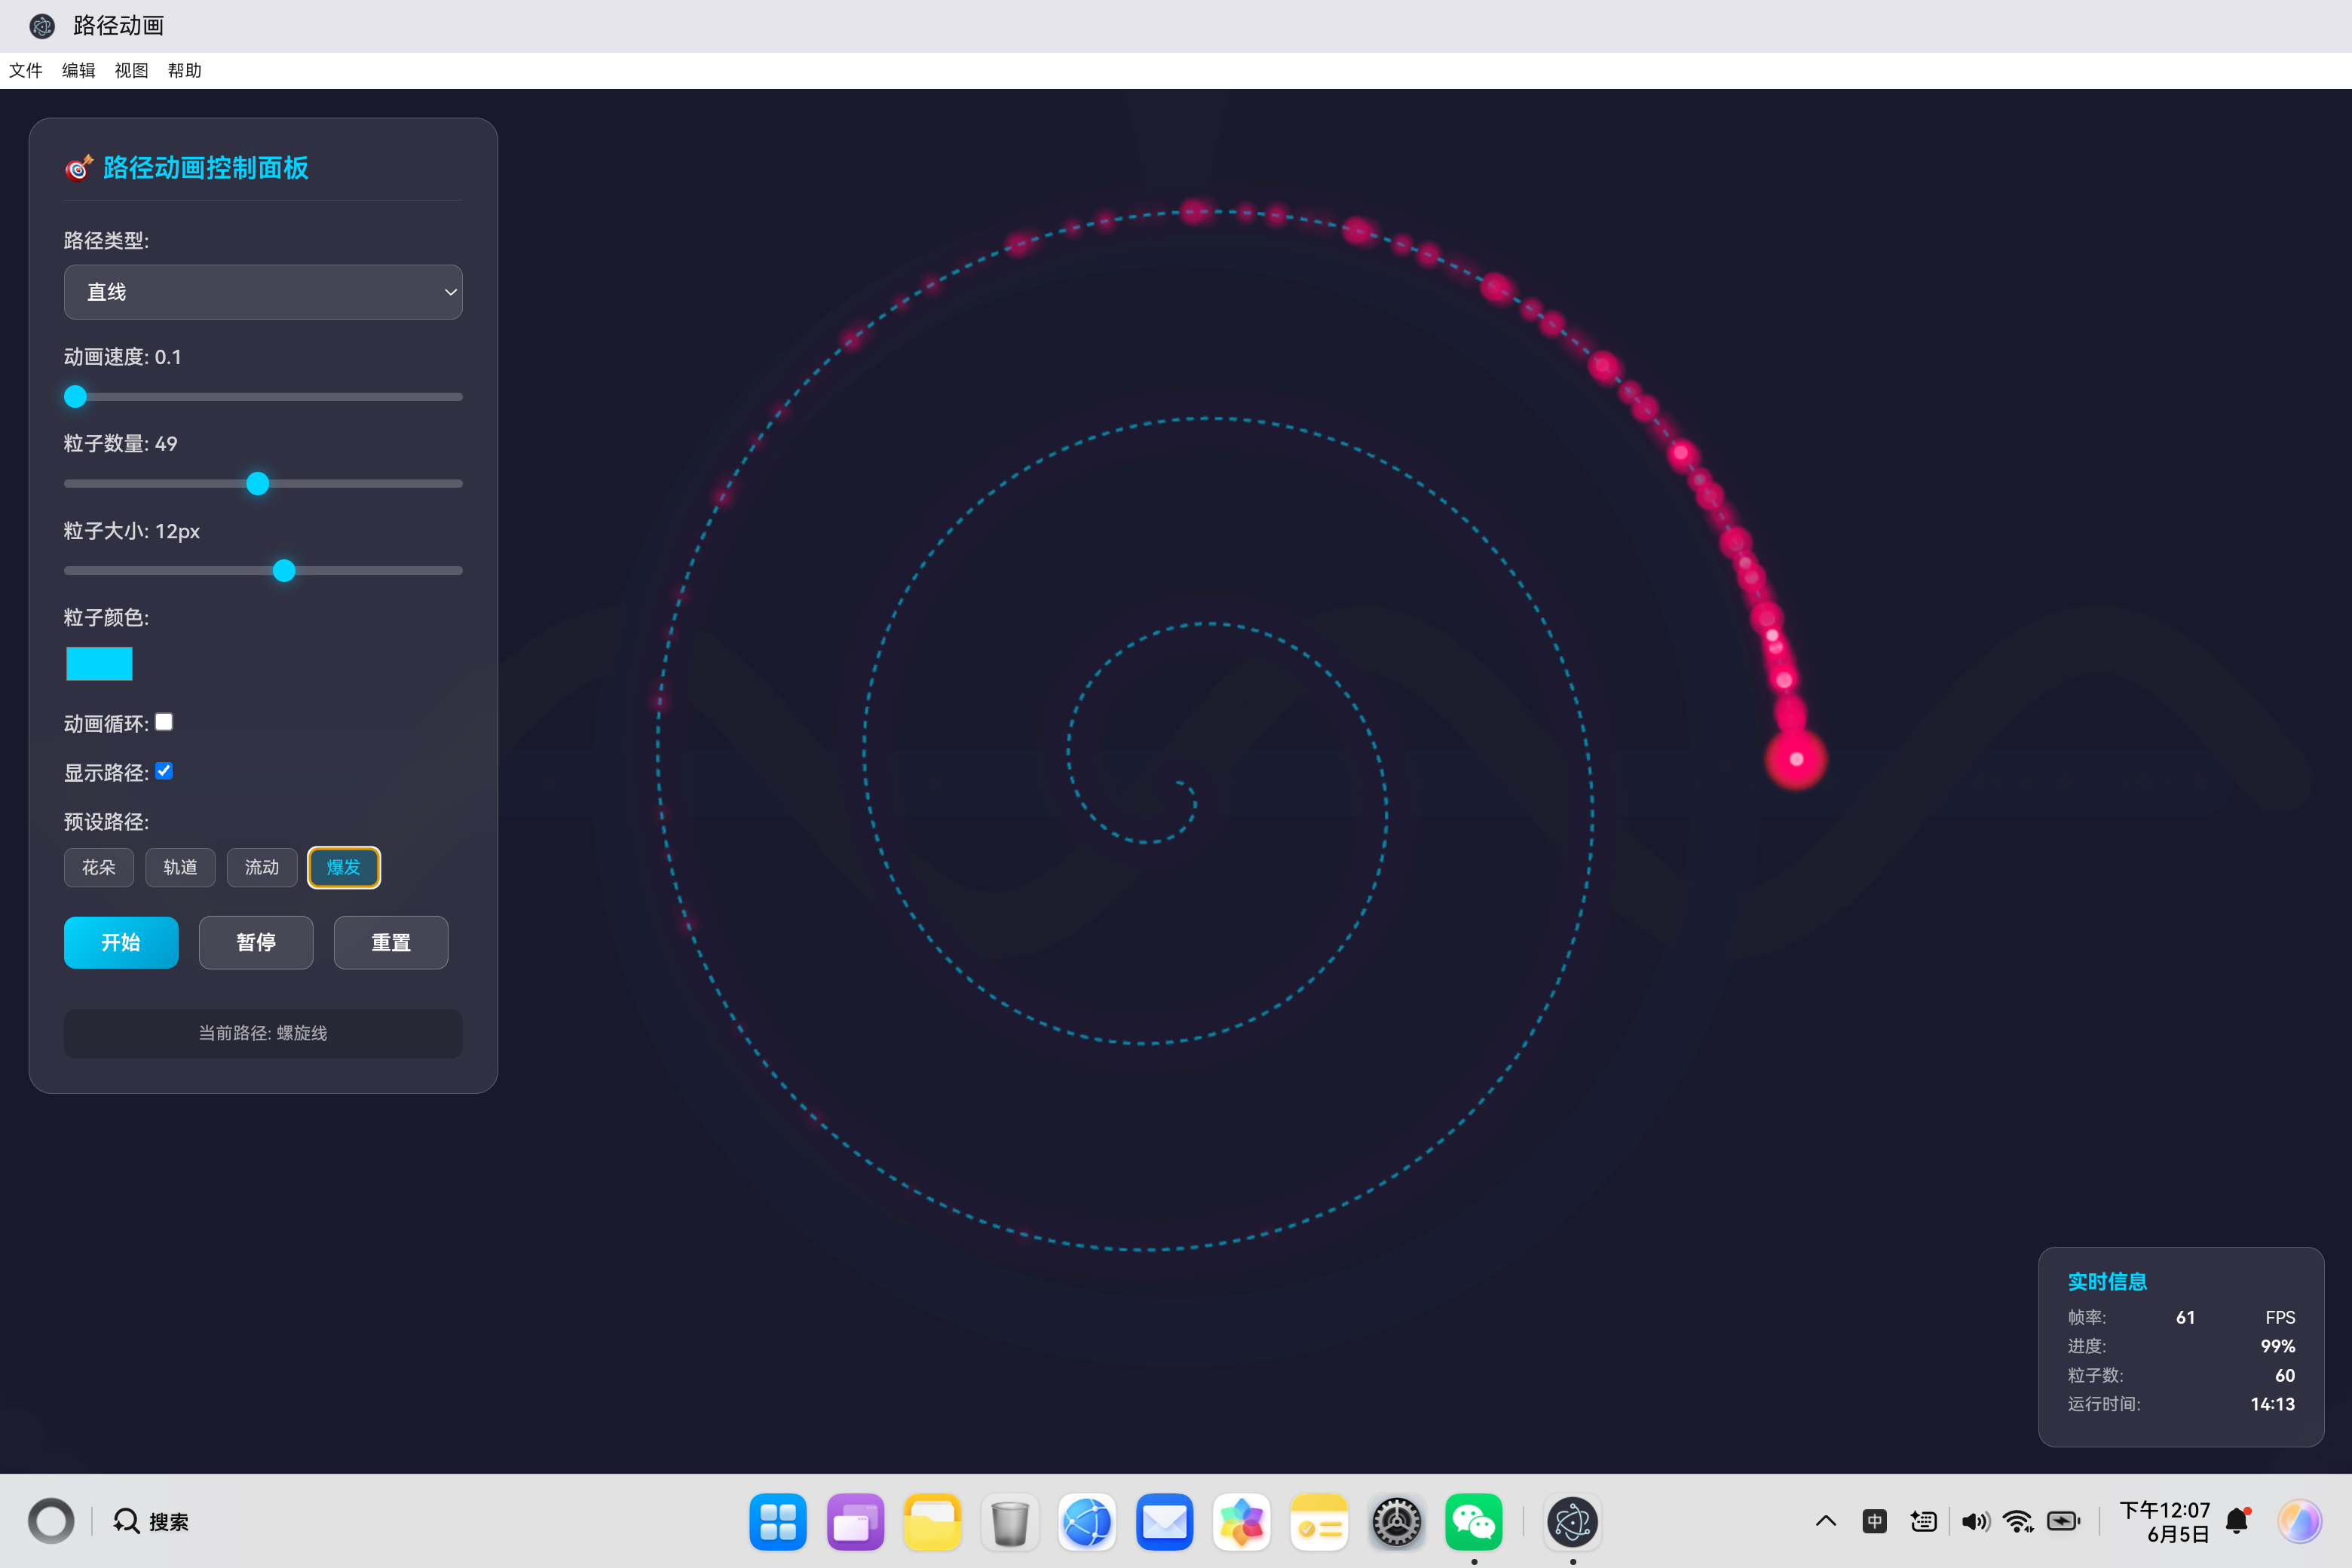Click the 开始 button
The height and width of the screenshot is (1568, 2352).
[121, 942]
